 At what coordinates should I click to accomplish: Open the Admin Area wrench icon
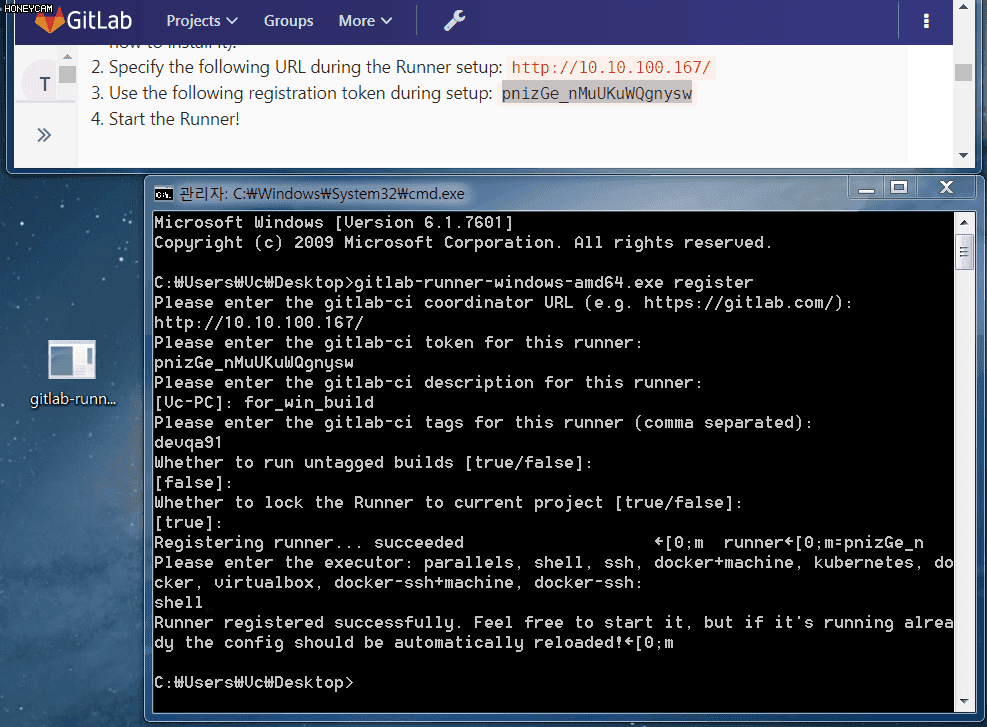pos(453,20)
